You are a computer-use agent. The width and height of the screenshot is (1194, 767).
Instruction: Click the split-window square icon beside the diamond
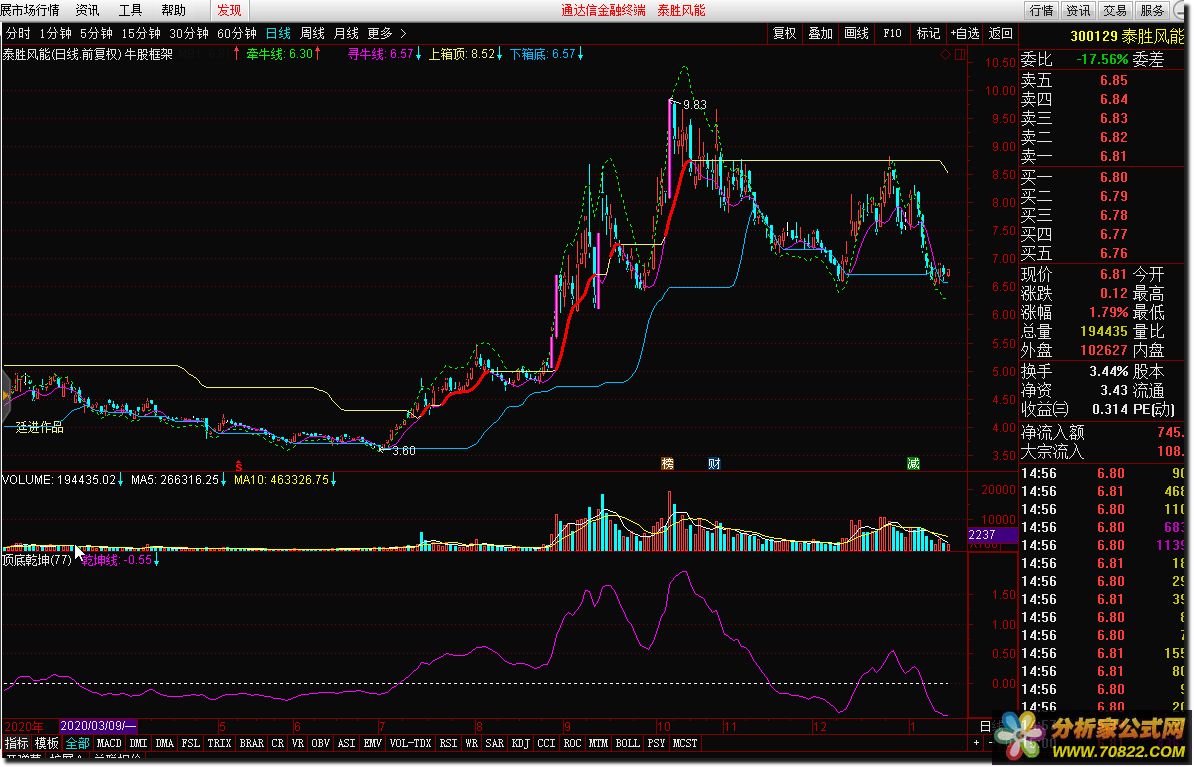coord(959,54)
